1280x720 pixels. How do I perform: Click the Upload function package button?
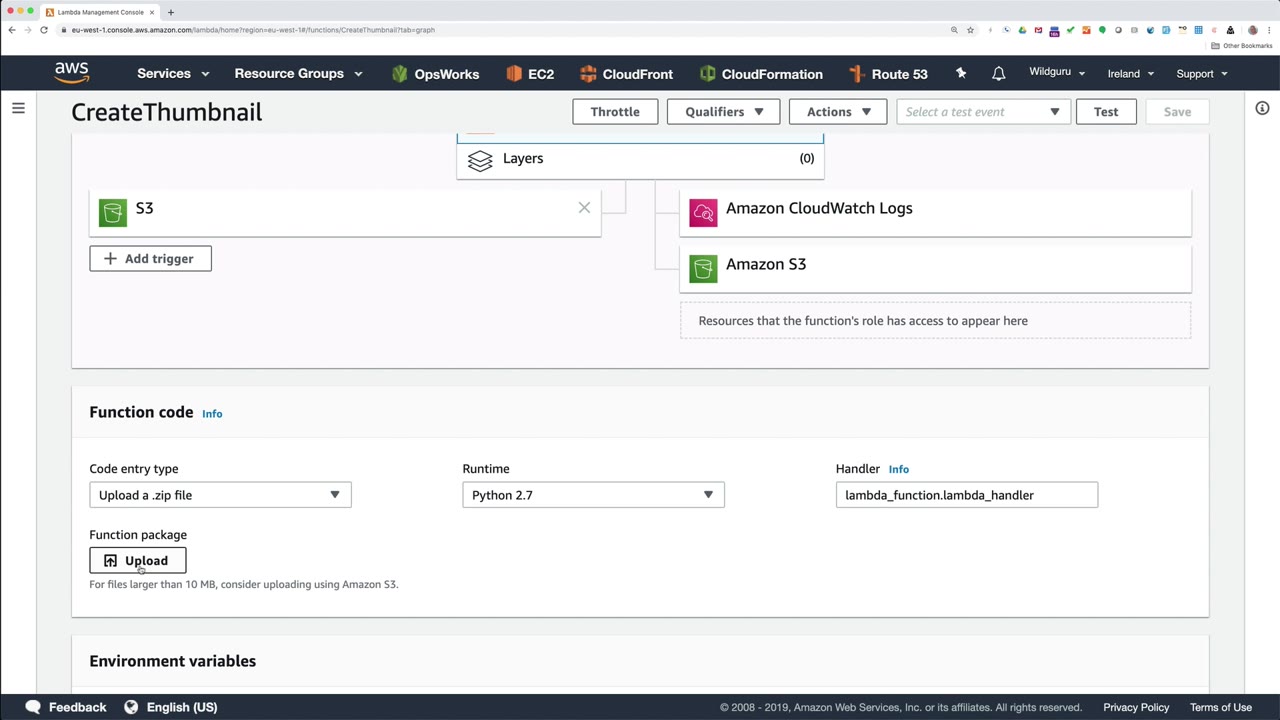click(x=137, y=561)
